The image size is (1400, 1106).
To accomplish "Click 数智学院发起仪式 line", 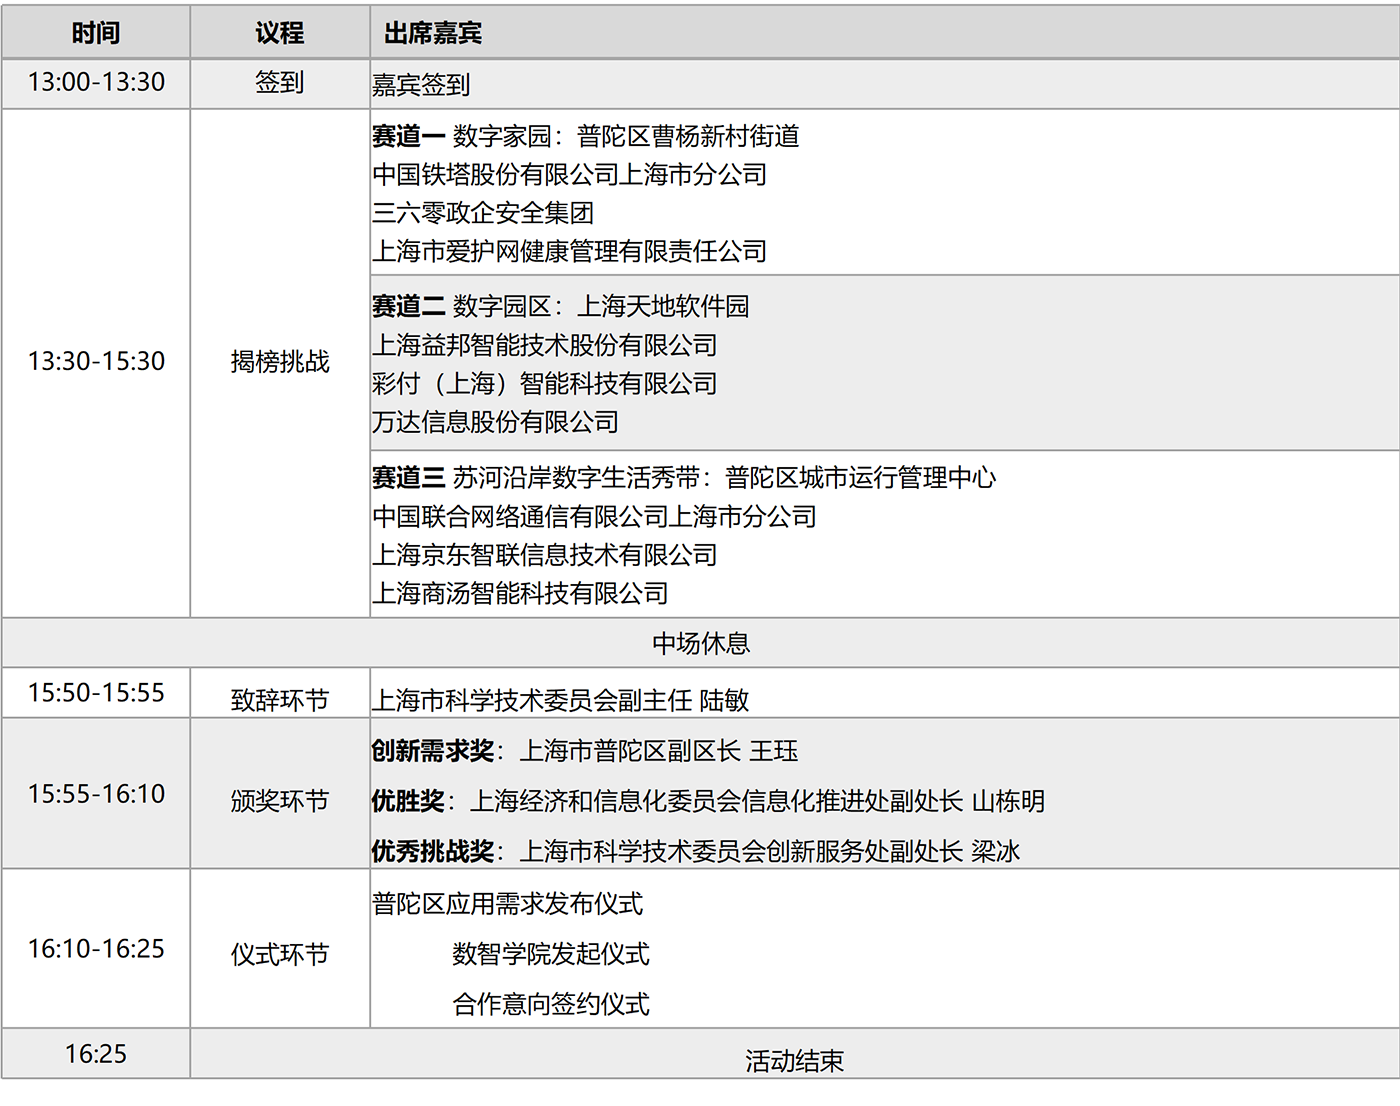I will [551, 954].
